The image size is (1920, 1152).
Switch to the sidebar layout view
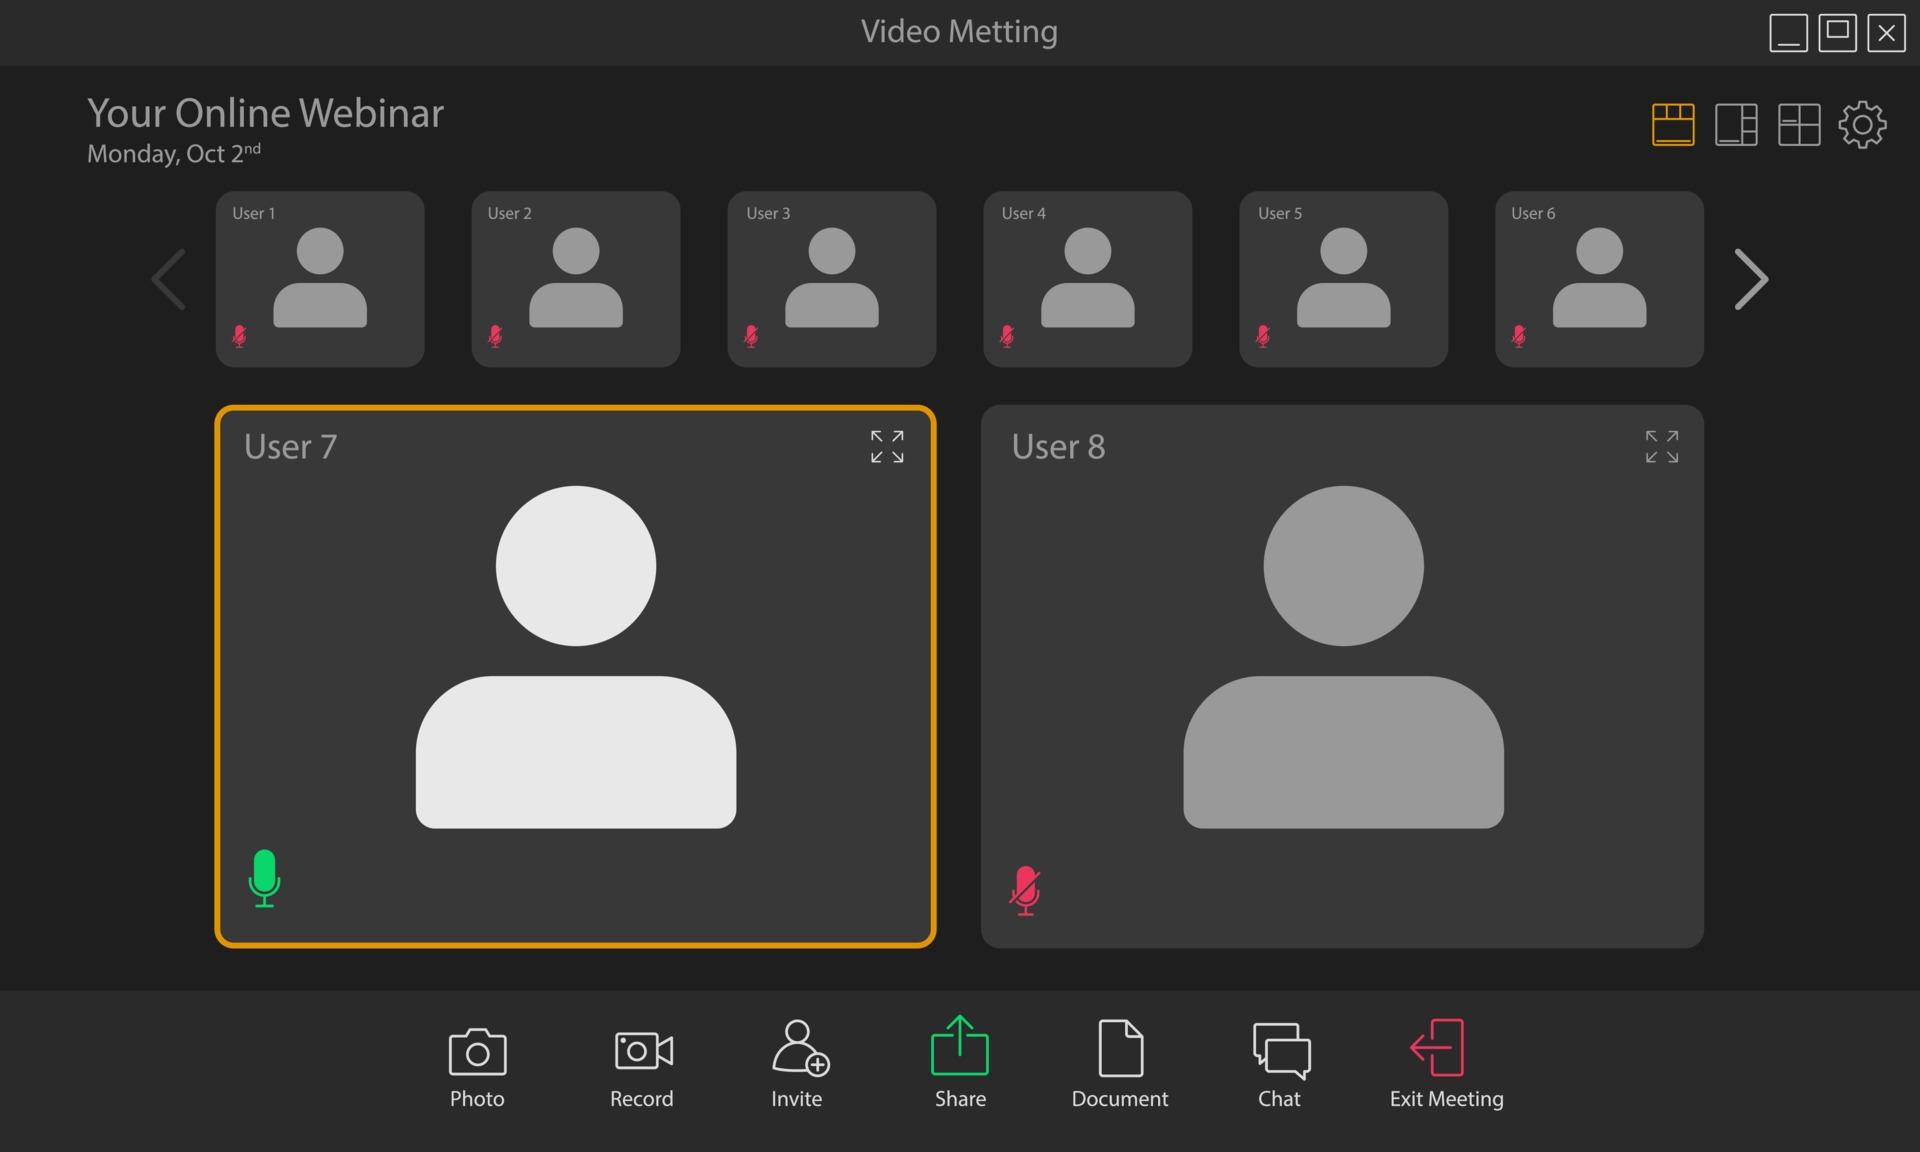pos(1736,125)
